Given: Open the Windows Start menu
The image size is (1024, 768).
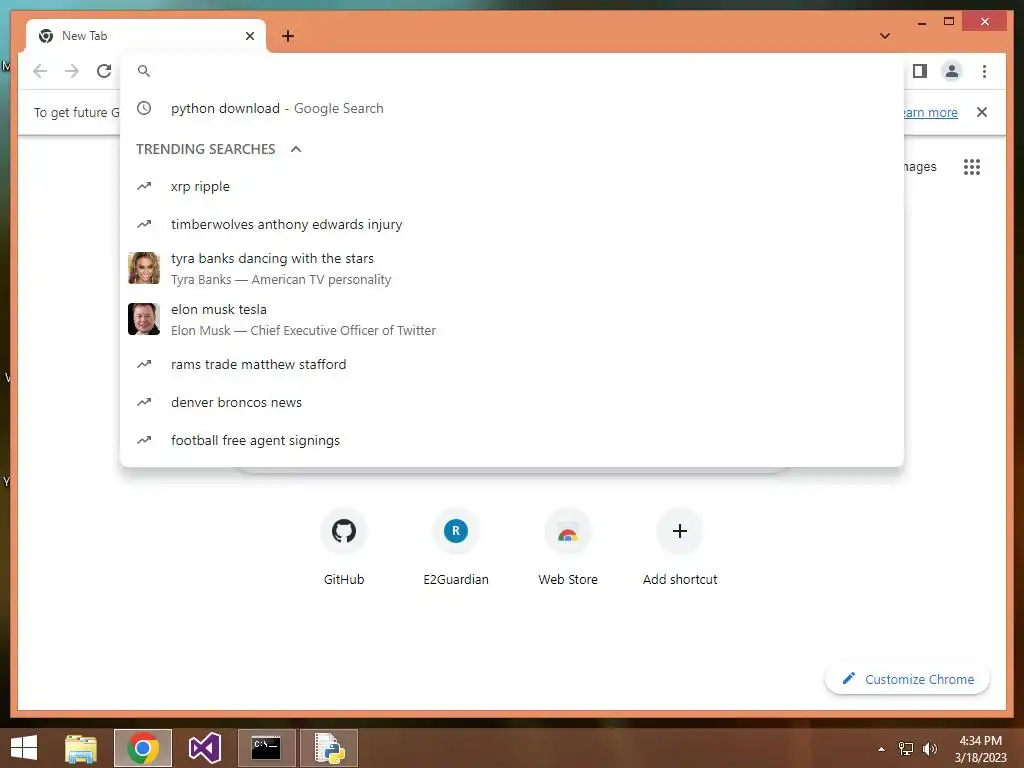Looking at the screenshot, I should [24, 748].
